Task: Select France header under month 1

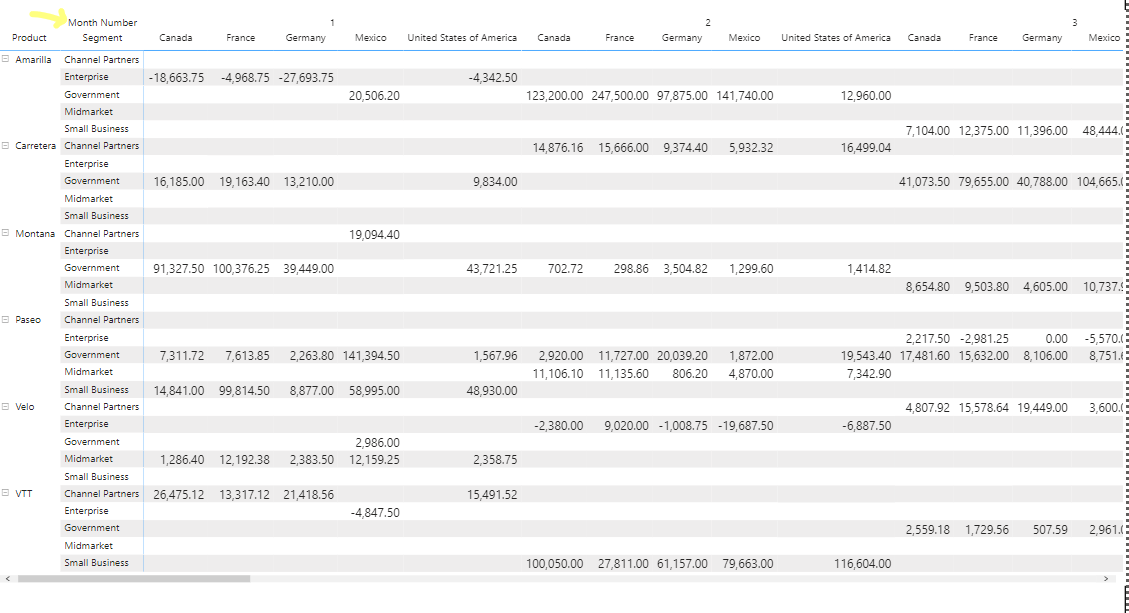Action: pos(240,37)
